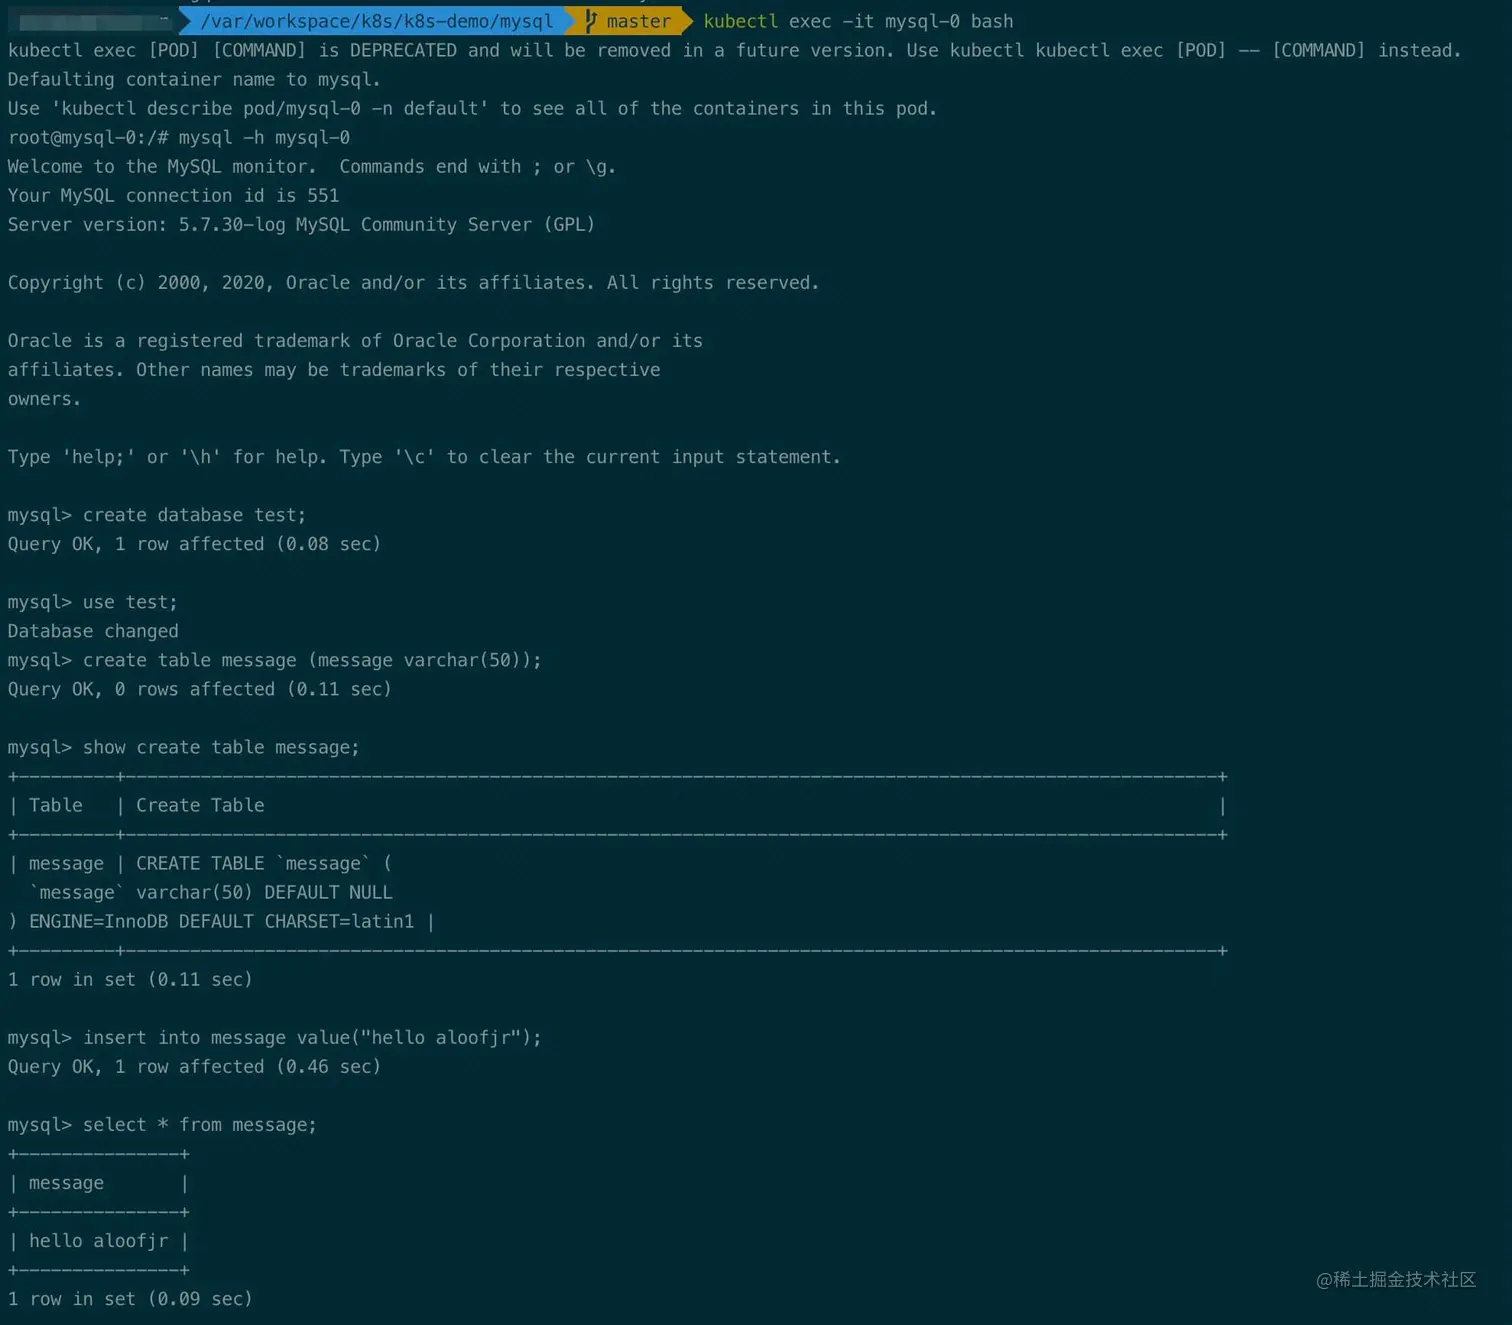Click the 0 rows affected (0.11 sec) line
Viewport: 1512px width, 1325px height.
(200, 688)
